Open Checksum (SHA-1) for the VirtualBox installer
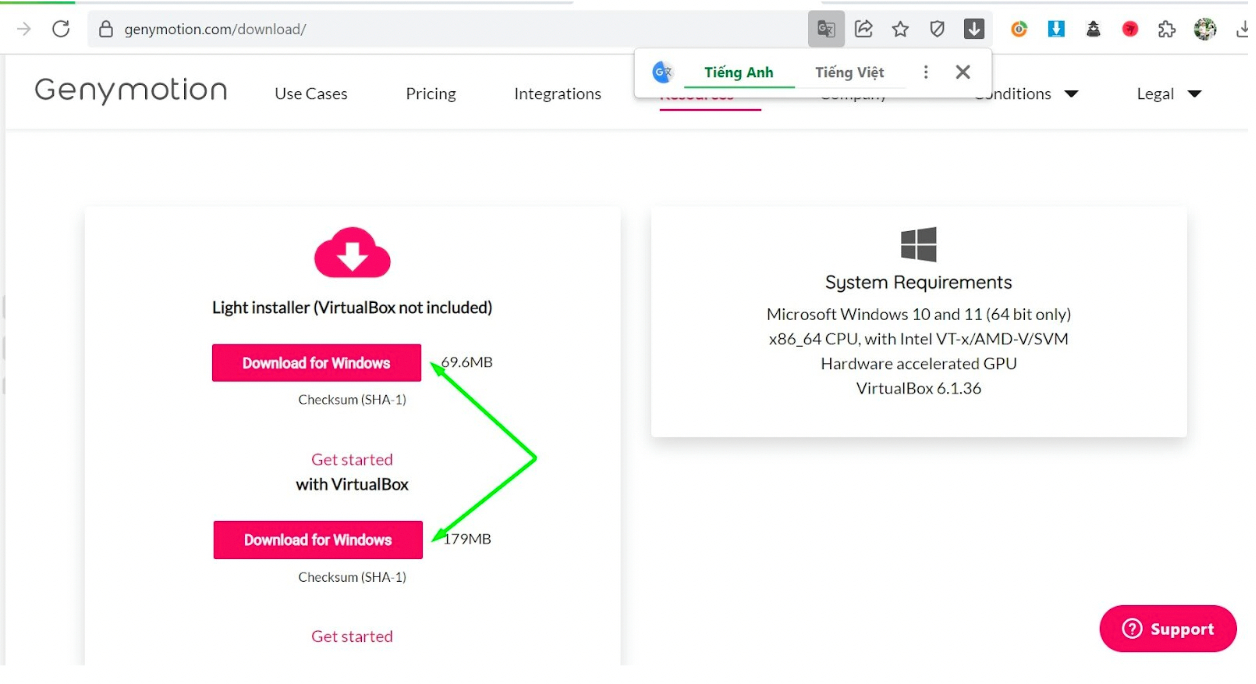This screenshot has width=1256, height=684. [x=352, y=577]
